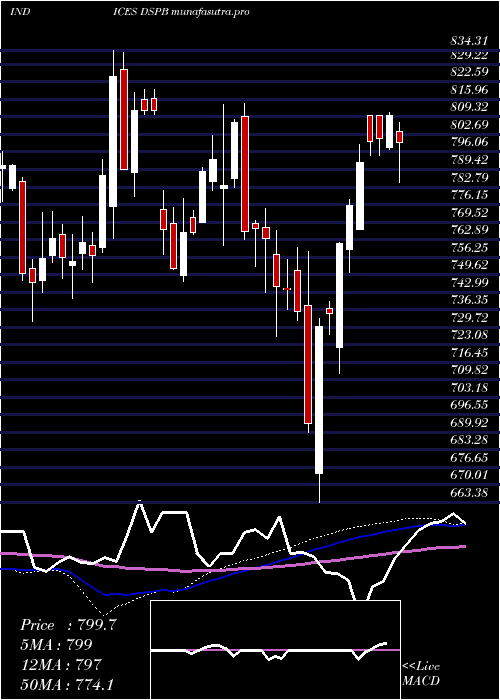Click the 736.35 price level label

(x=469, y=300)
